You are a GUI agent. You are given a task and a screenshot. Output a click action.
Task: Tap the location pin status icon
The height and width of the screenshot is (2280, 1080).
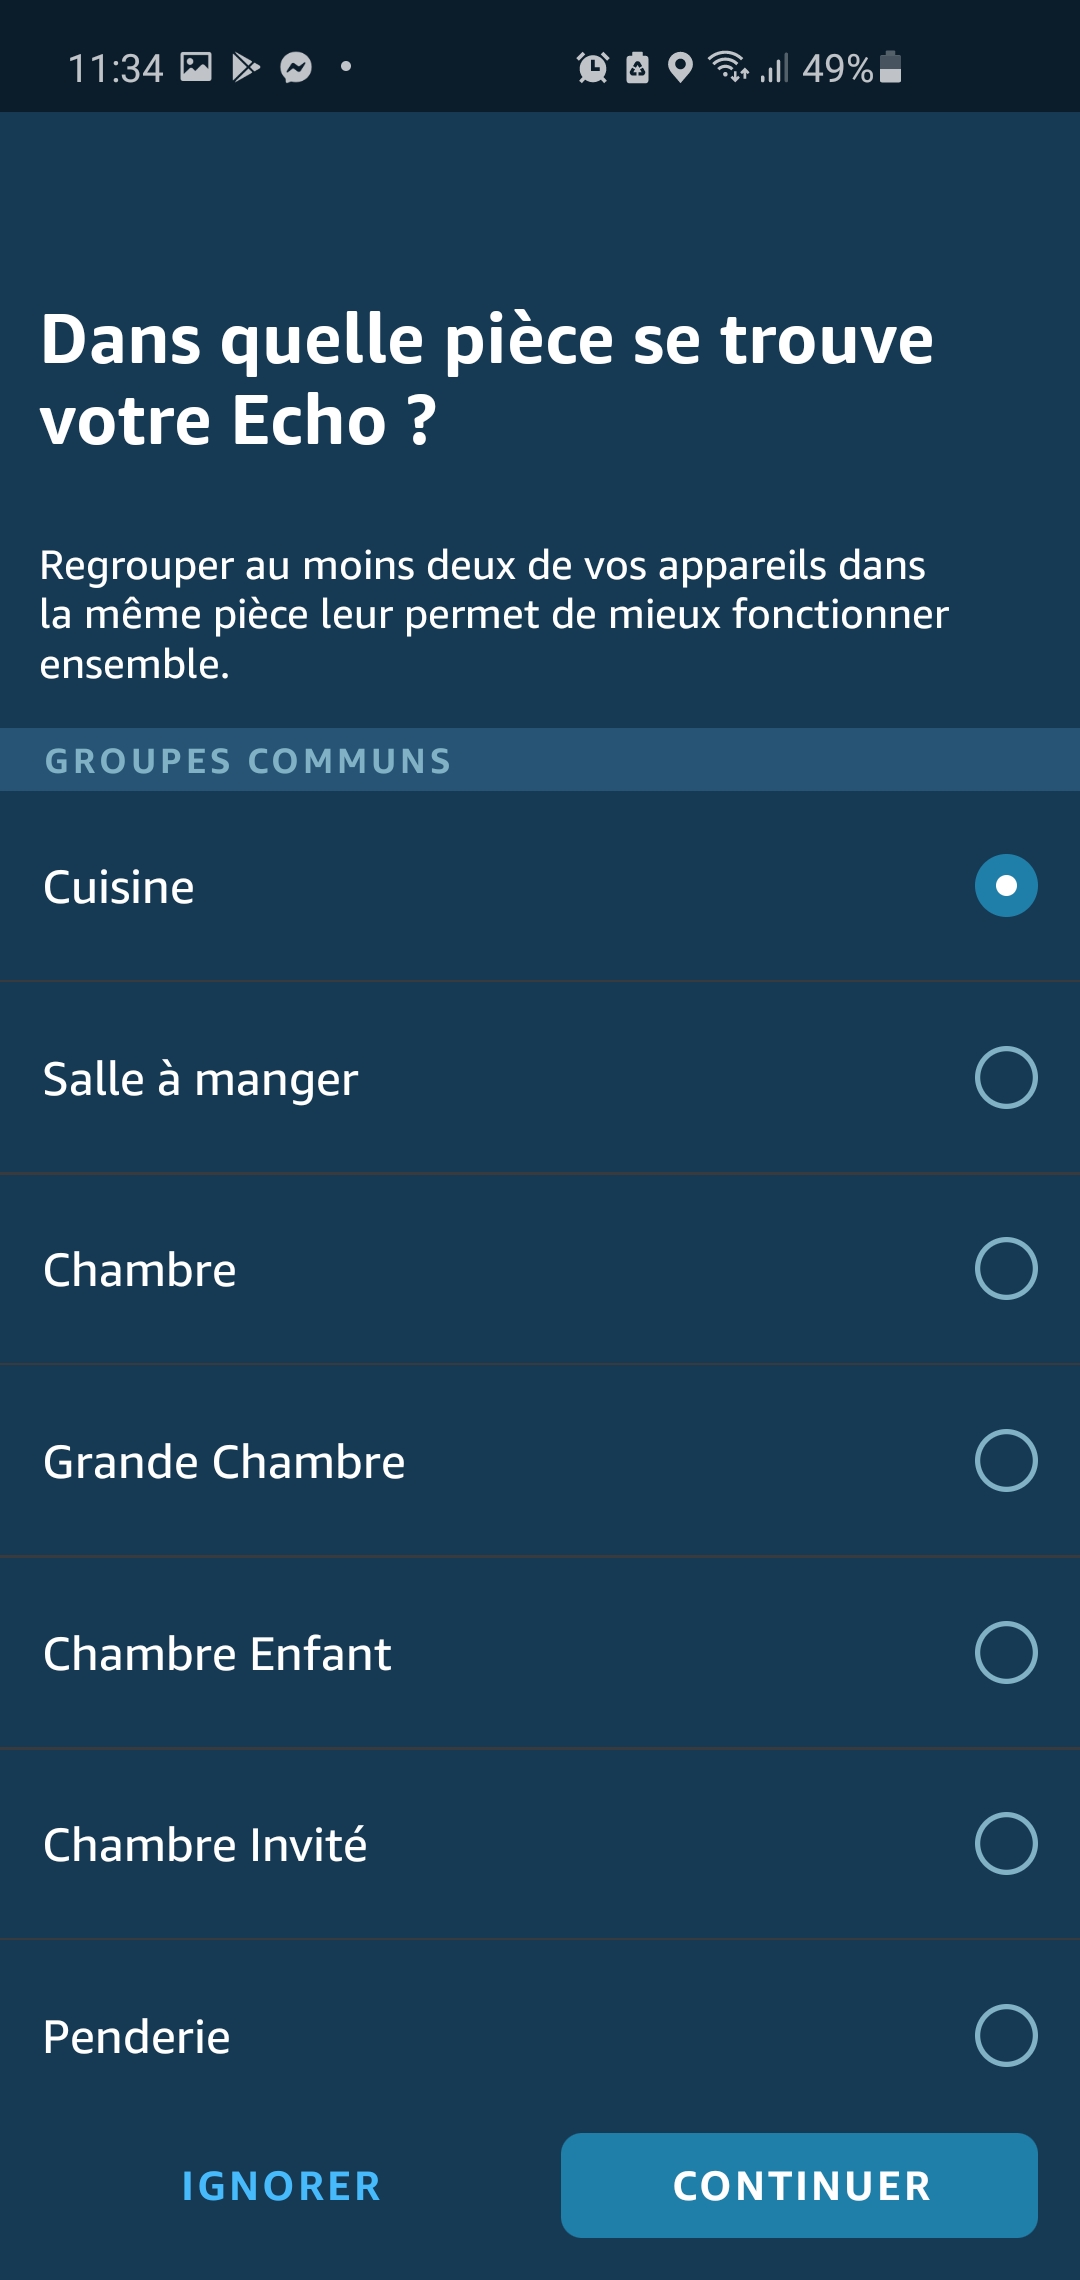680,68
